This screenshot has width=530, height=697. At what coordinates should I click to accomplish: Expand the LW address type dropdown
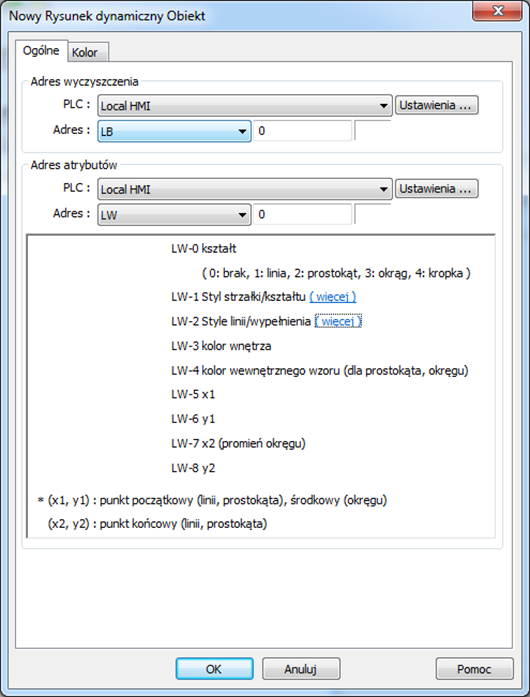pos(174,215)
